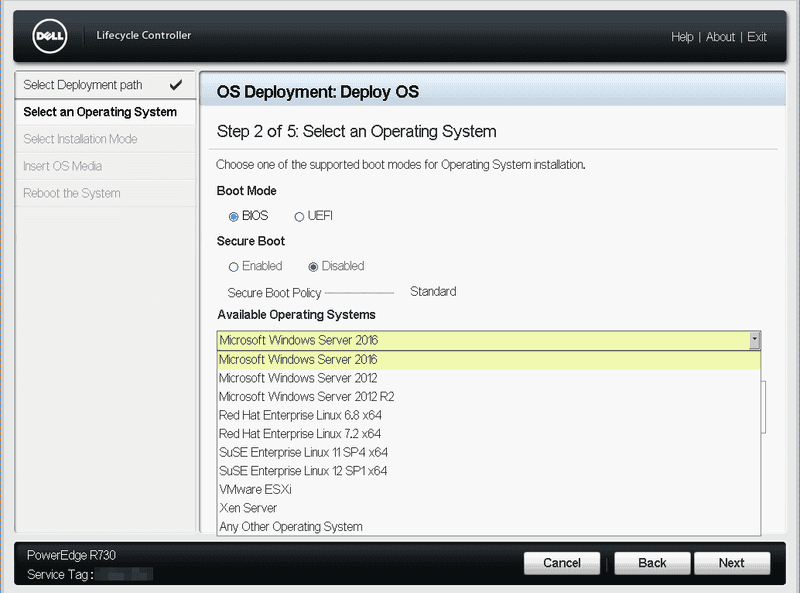
Task: Choose Any Other Operating System entry
Action: pyautogui.click(x=290, y=527)
